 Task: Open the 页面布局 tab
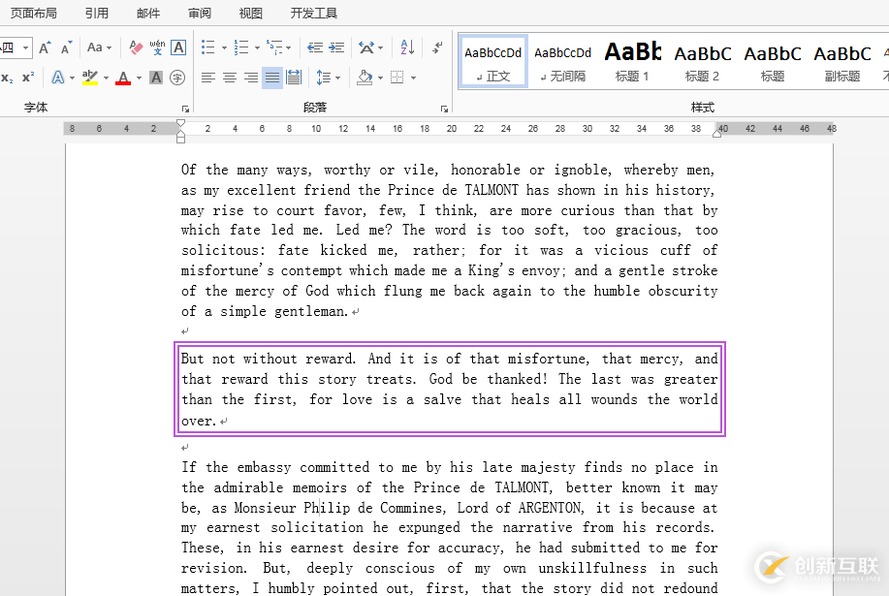tap(33, 13)
